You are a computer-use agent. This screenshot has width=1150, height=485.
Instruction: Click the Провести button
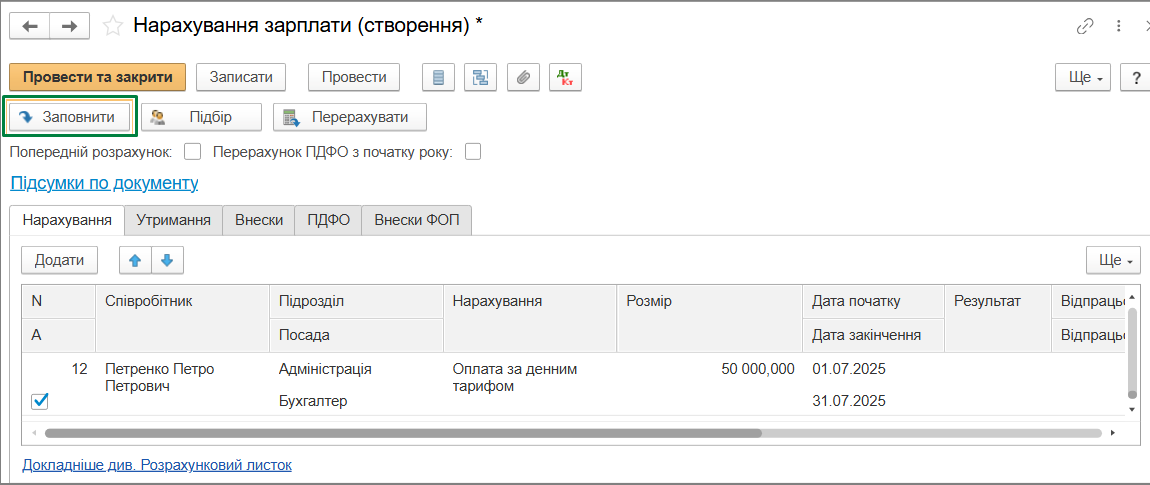click(354, 77)
